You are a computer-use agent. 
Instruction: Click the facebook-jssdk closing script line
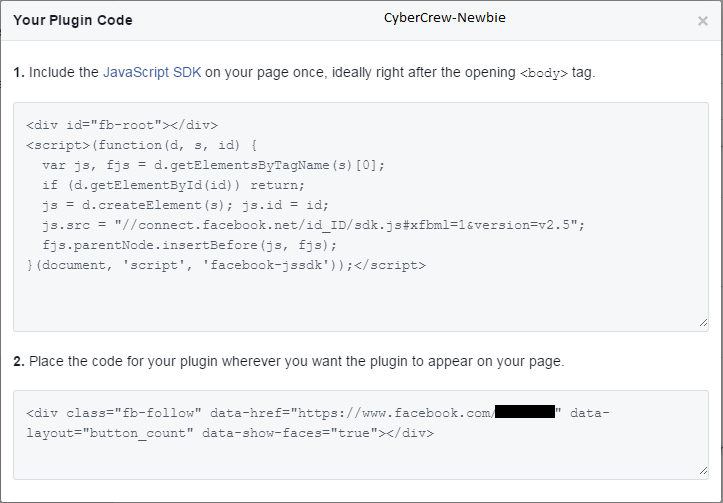coord(226,265)
